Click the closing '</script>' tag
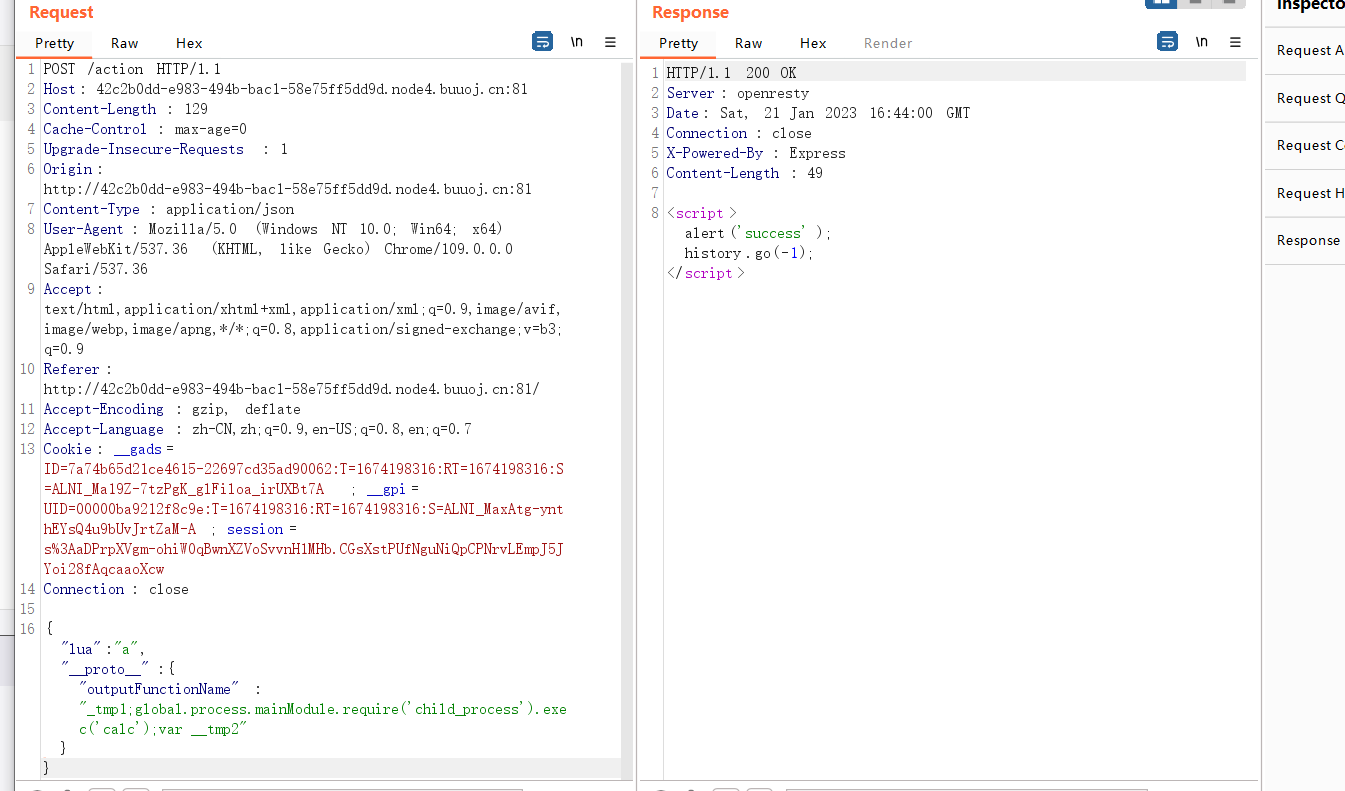This screenshot has width=1345, height=791. click(706, 273)
